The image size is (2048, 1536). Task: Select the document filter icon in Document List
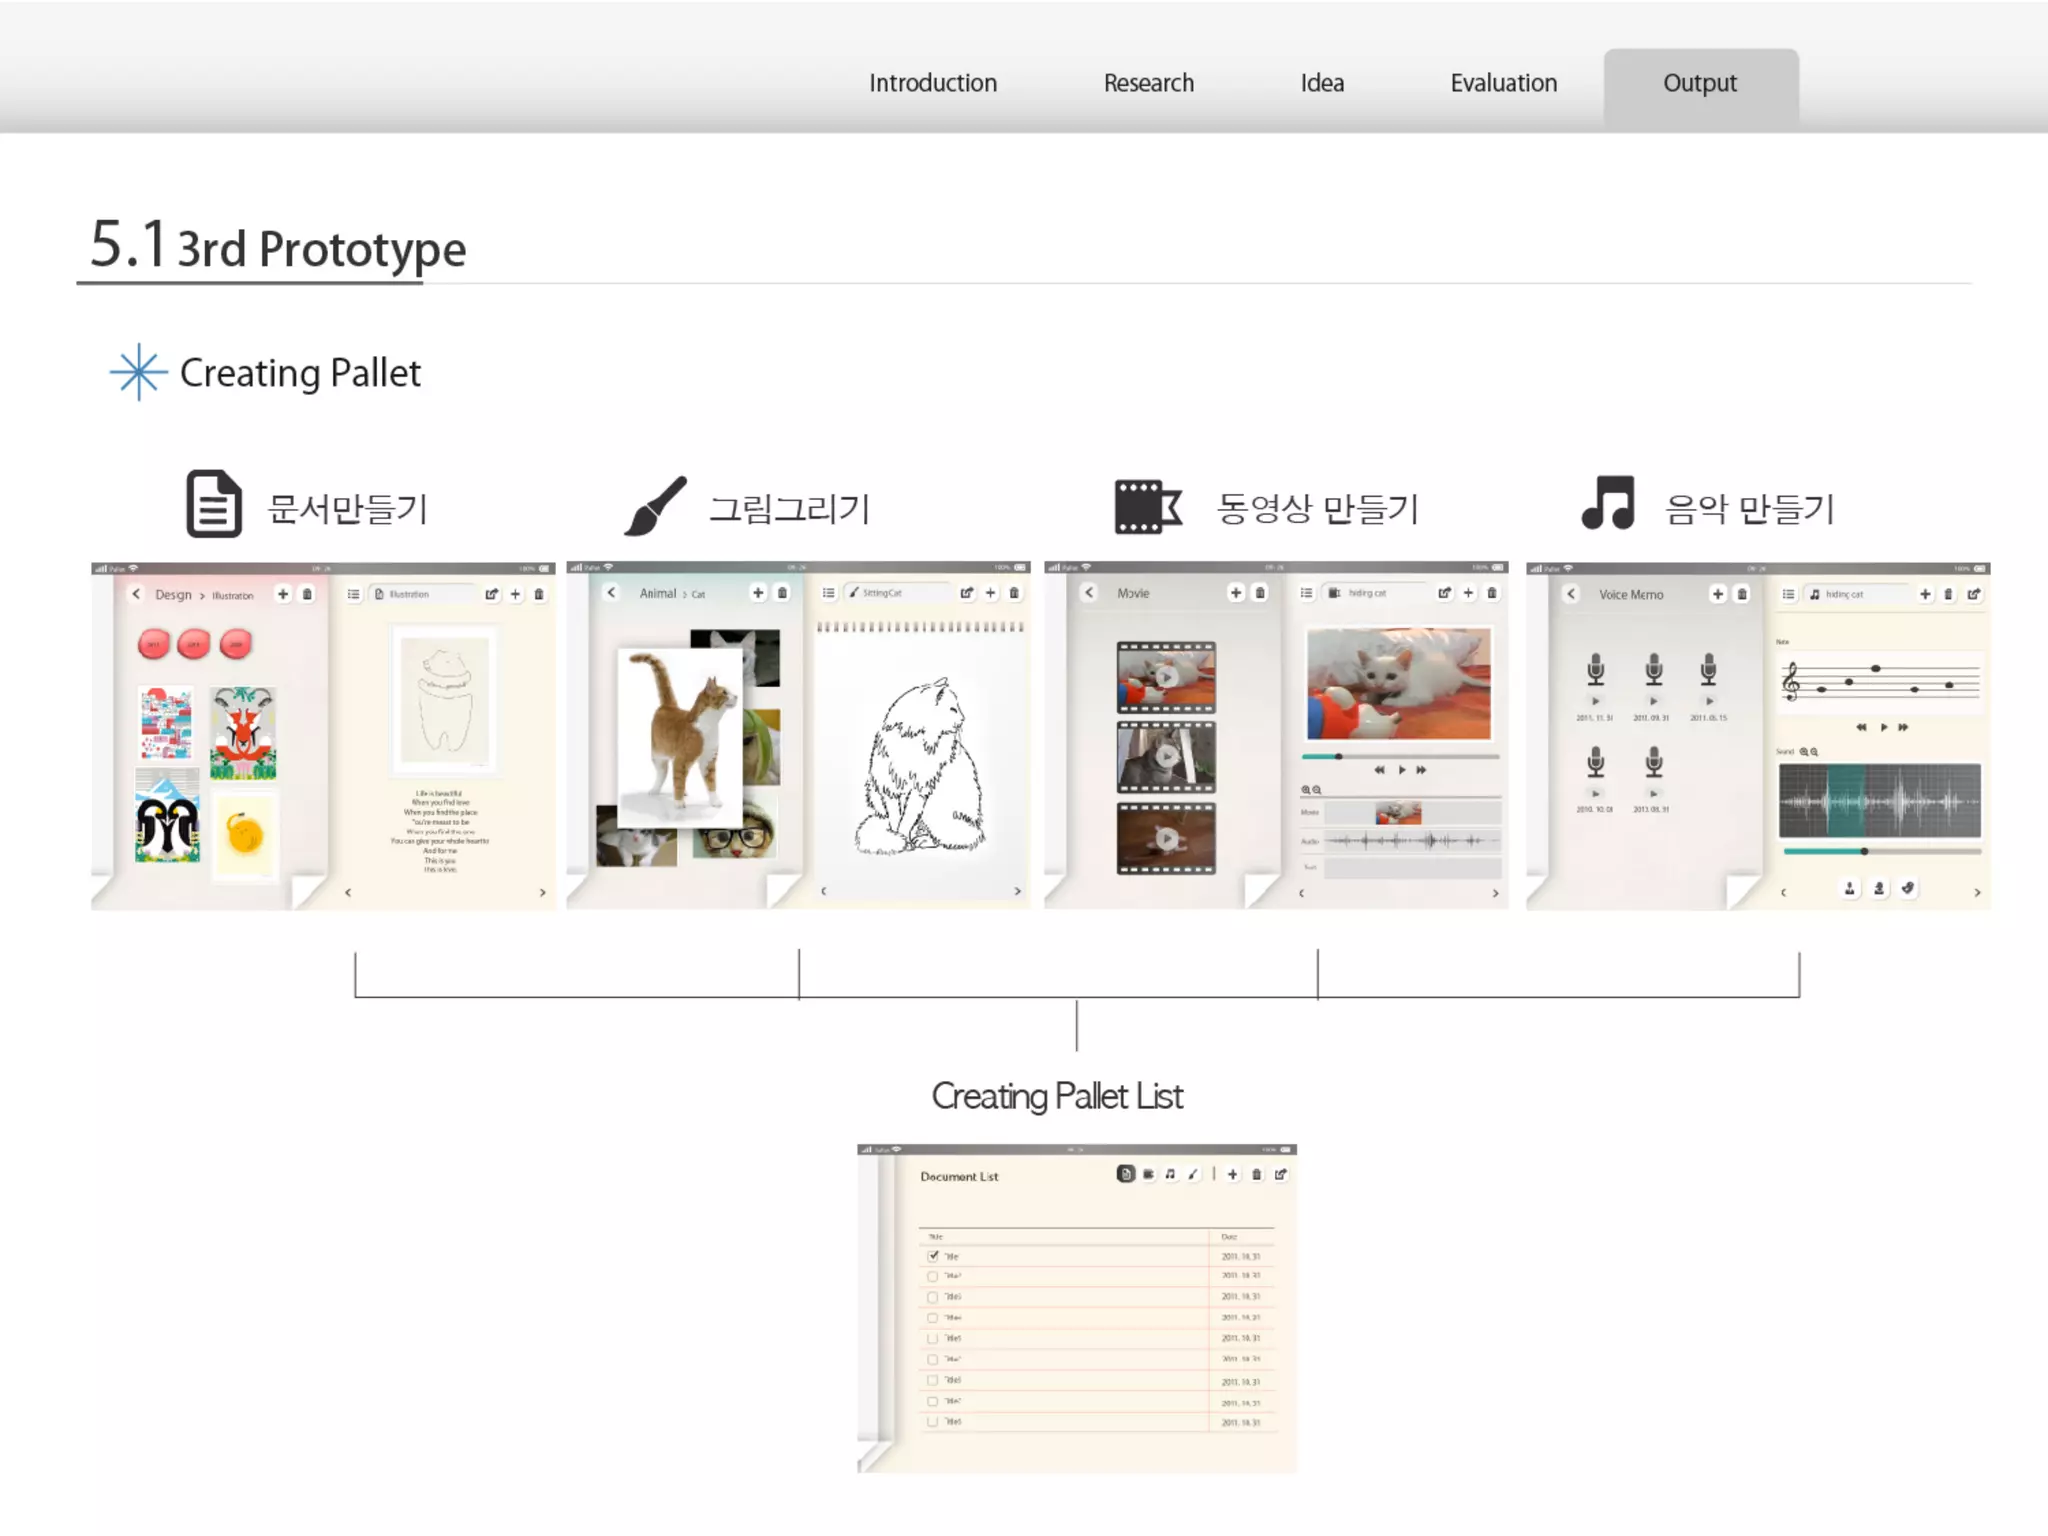point(1126,1174)
